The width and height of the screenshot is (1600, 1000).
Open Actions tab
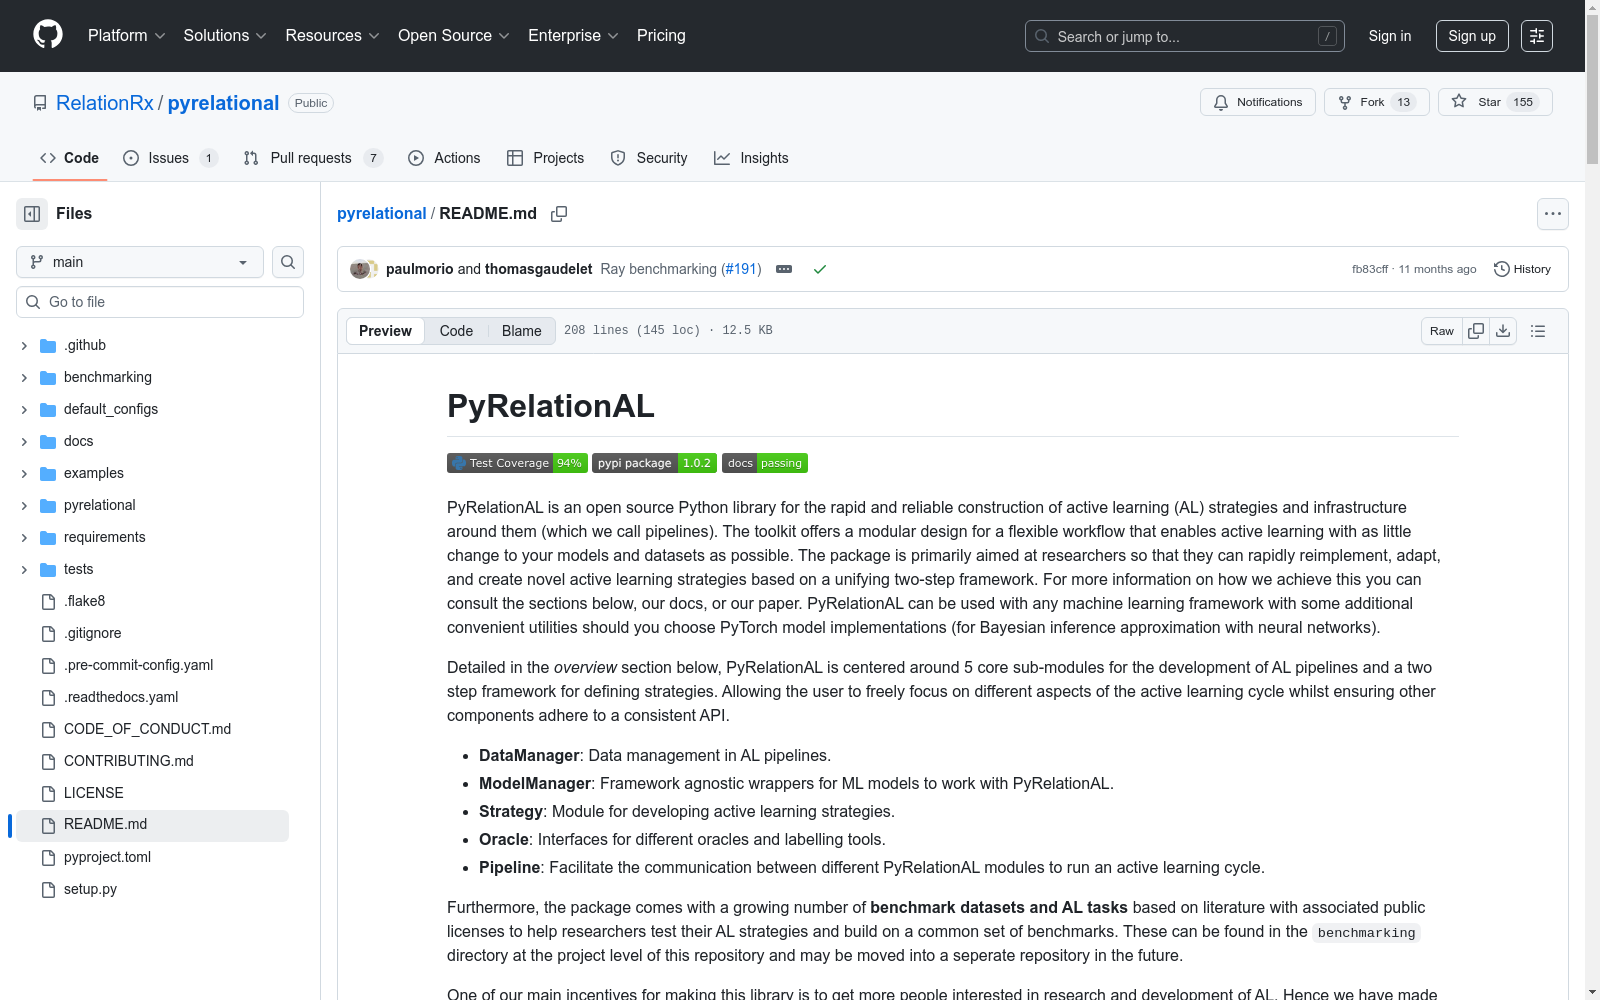[x=444, y=158]
